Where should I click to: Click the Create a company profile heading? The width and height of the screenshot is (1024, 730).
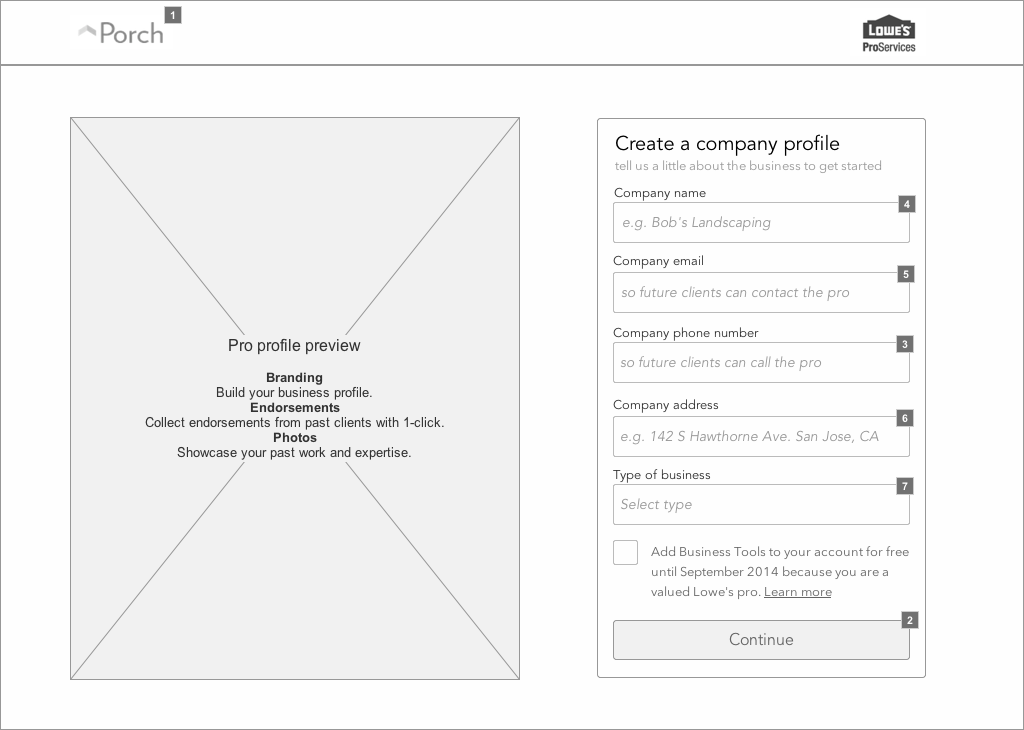pyautogui.click(x=727, y=144)
